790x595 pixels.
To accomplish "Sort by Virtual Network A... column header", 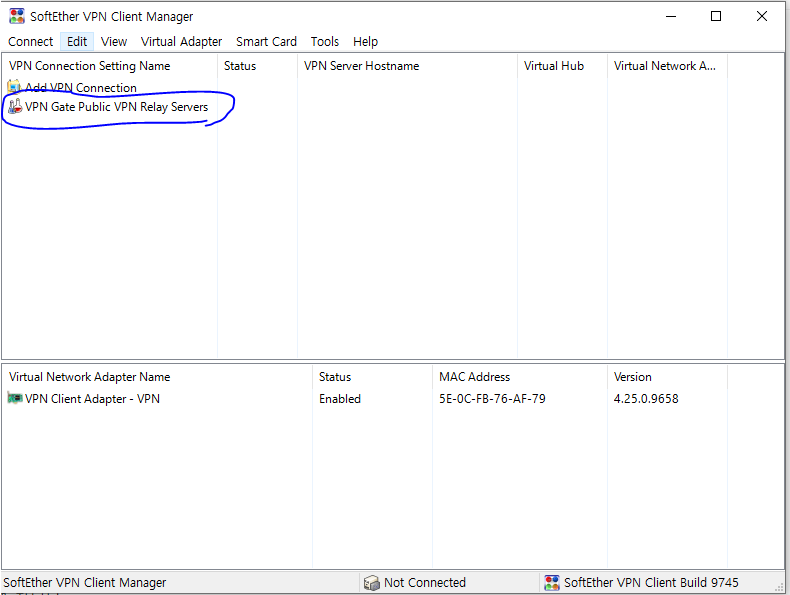I will pos(668,66).
